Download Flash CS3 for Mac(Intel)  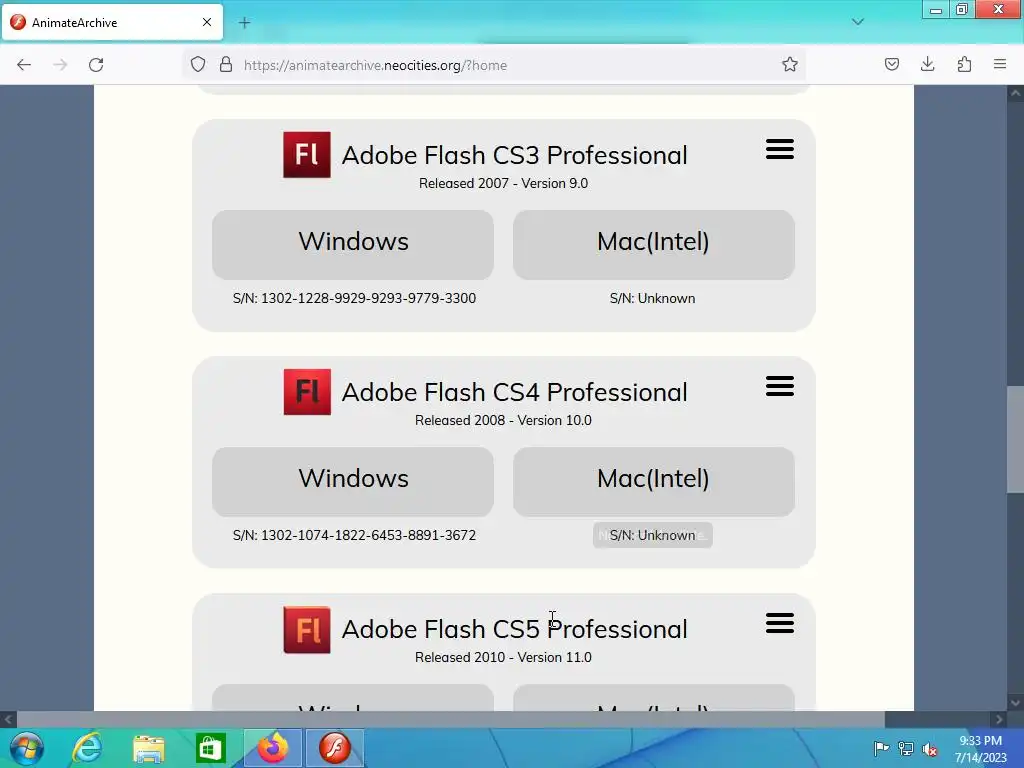pyautogui.click(x=654, y=245)
